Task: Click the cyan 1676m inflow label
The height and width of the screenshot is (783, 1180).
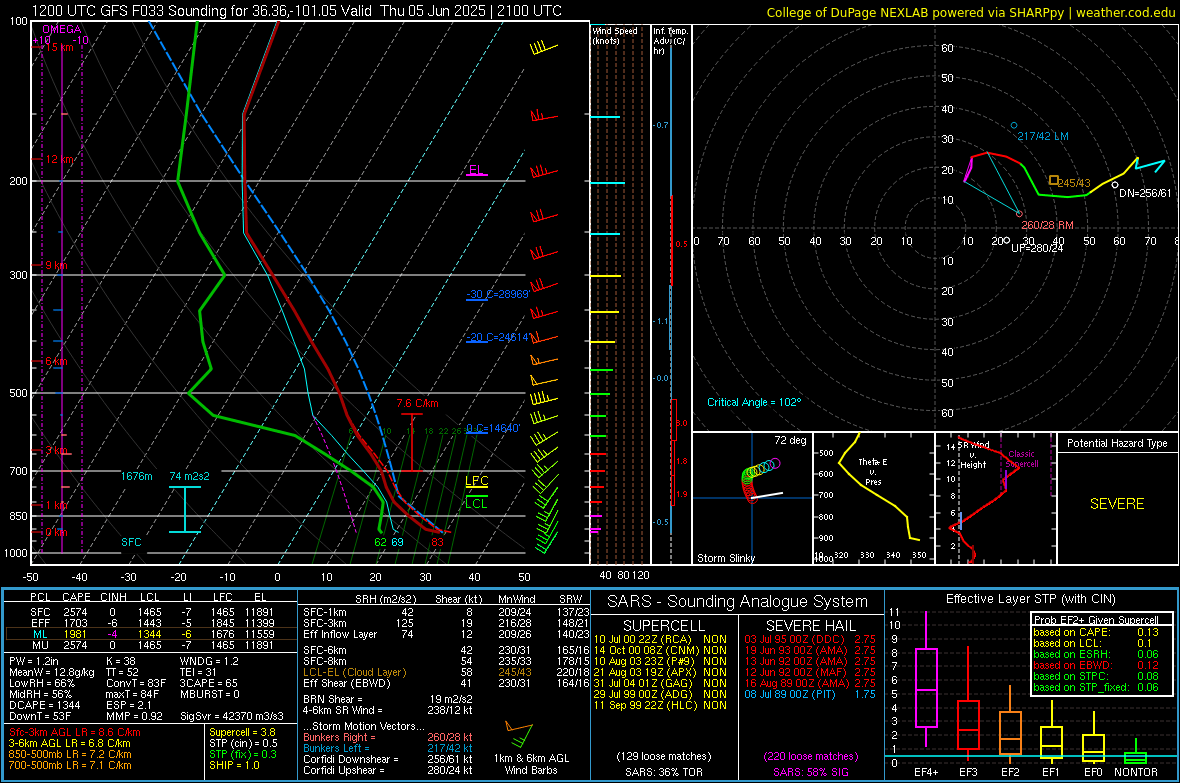Action: click(x=136, y=477)
